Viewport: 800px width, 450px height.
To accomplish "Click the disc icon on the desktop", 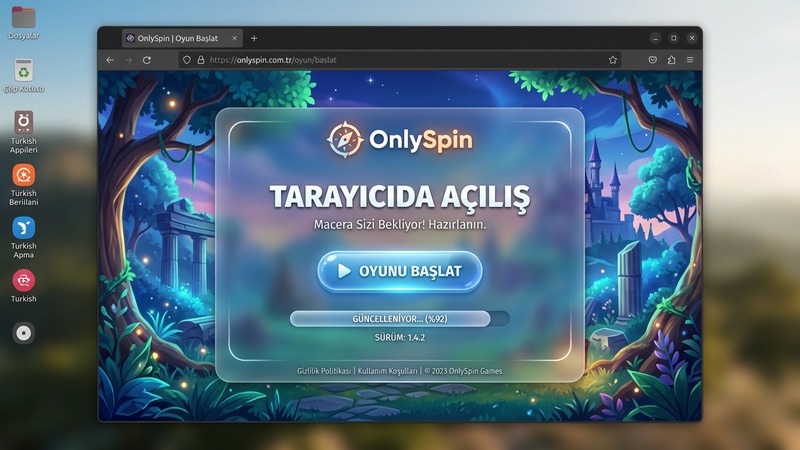I will coord(23,333).
